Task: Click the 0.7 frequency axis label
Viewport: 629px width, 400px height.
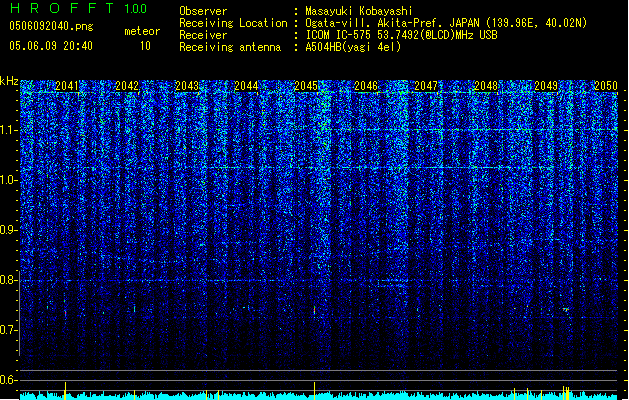Action: tap(9, 330)
